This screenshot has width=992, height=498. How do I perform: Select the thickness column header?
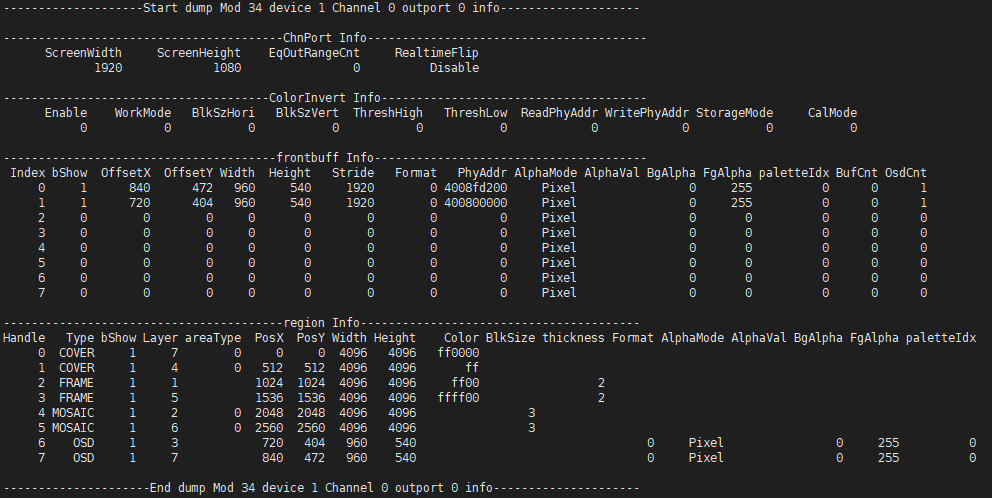573,338
